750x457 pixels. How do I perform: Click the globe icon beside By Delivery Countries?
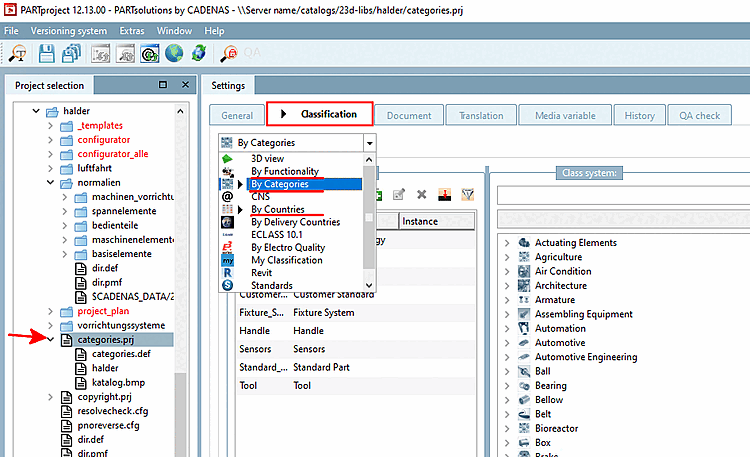(x=228, y=222)
